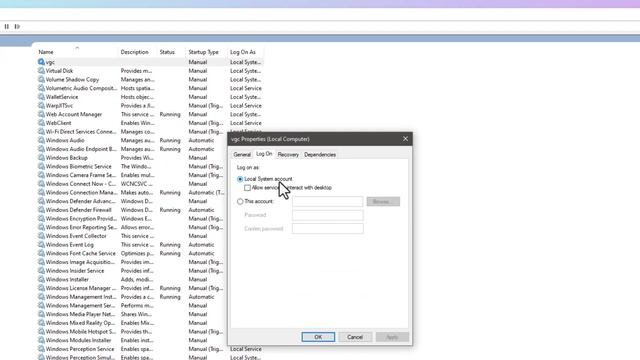Click the Windows Audio service icon

click(x=41, y=140)
